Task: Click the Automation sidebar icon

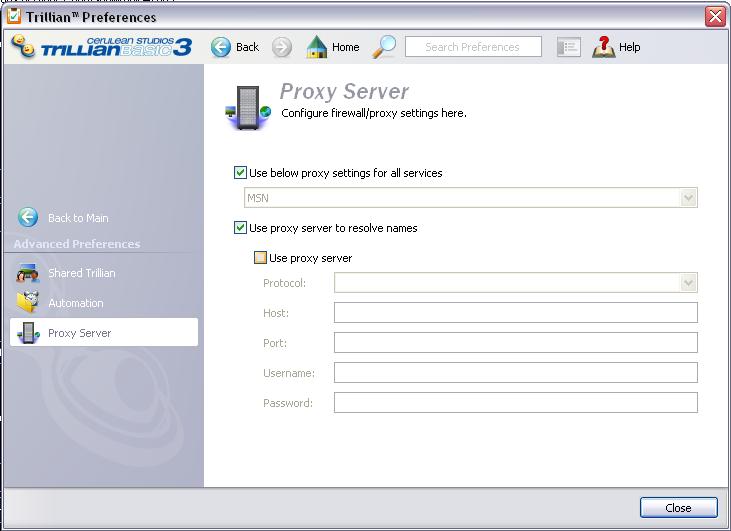Action: 28,303
